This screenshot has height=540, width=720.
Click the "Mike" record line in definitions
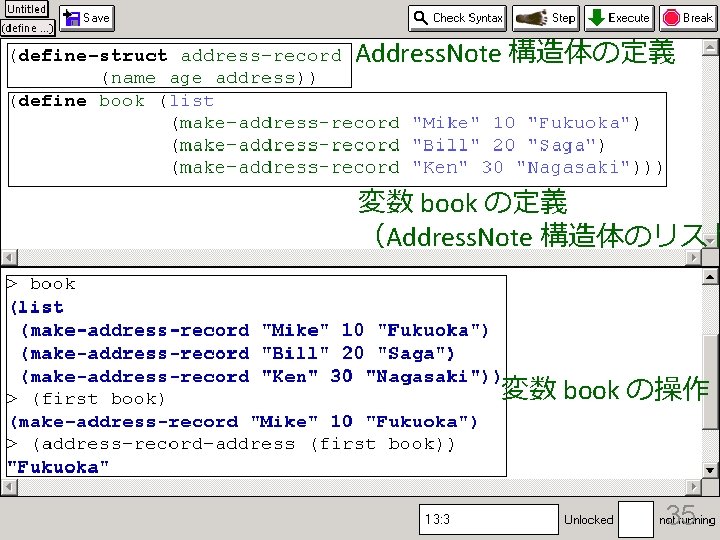pos(406,123)
